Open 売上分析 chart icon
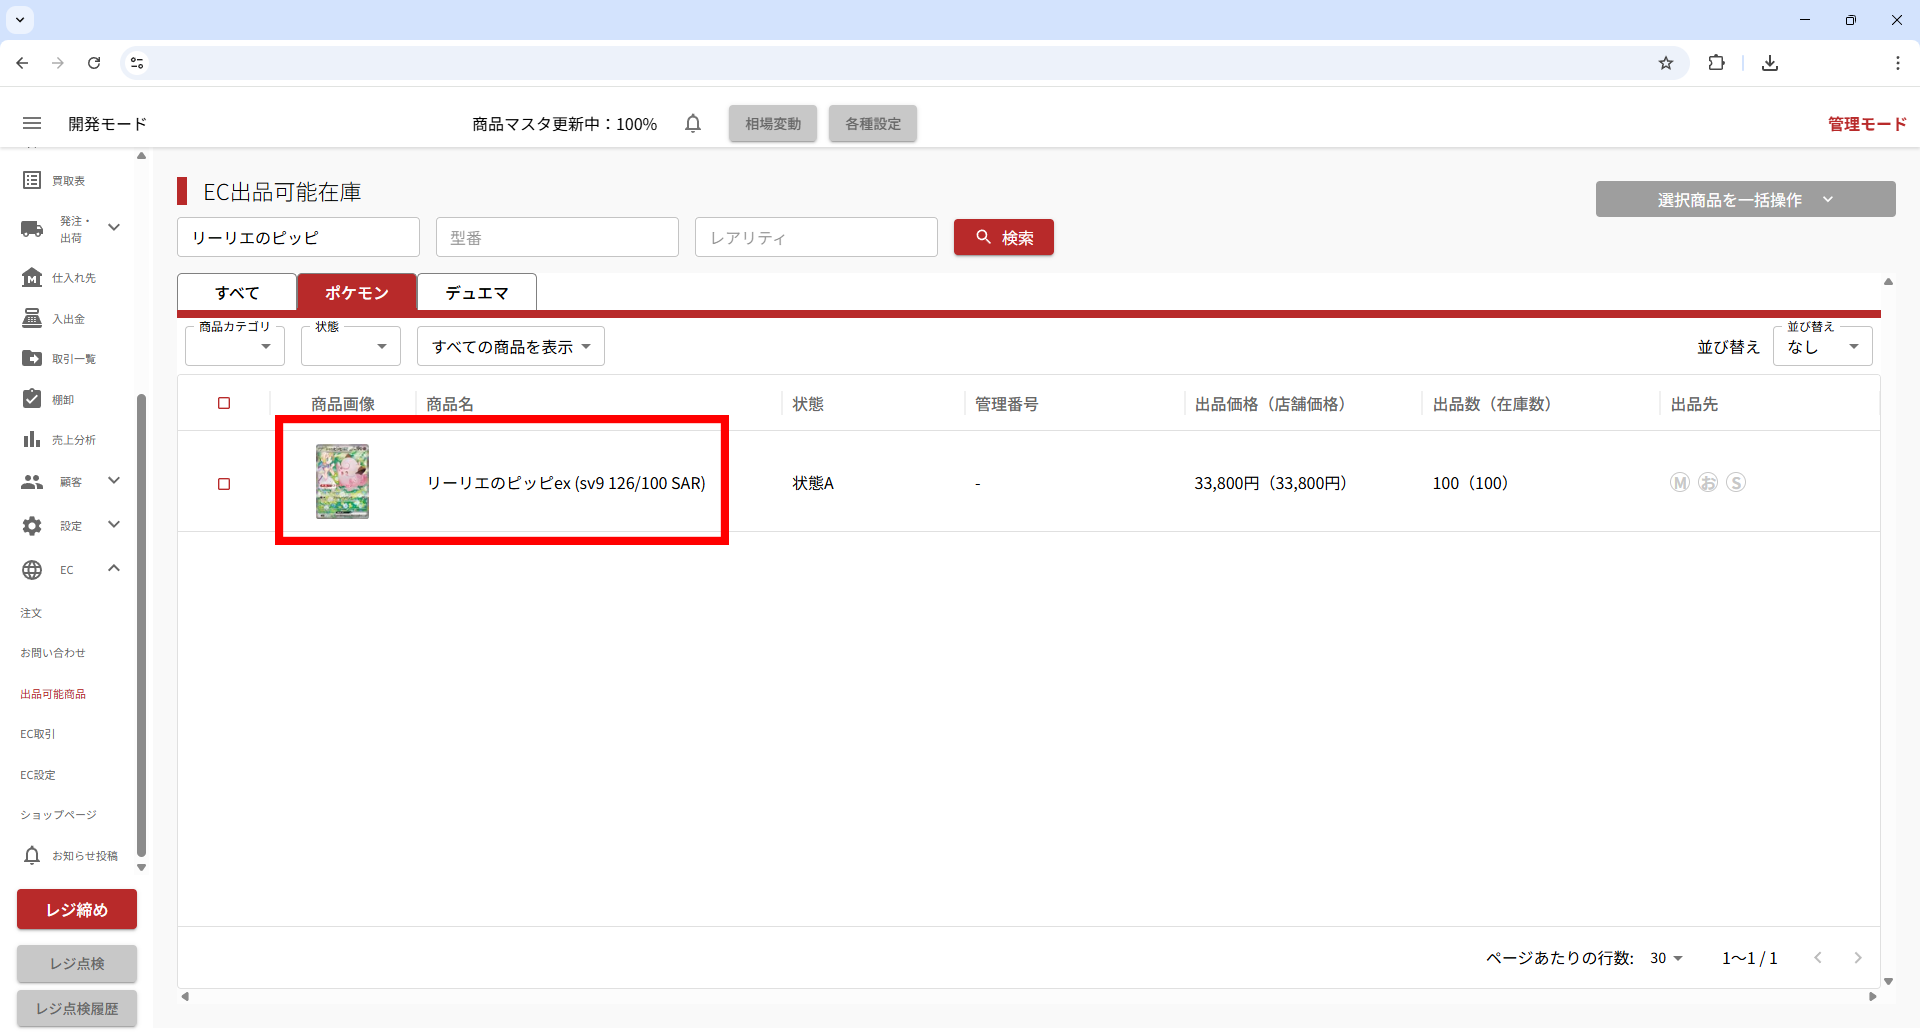The height and width of the screenshot is (1032, 1920). (32, 439)
